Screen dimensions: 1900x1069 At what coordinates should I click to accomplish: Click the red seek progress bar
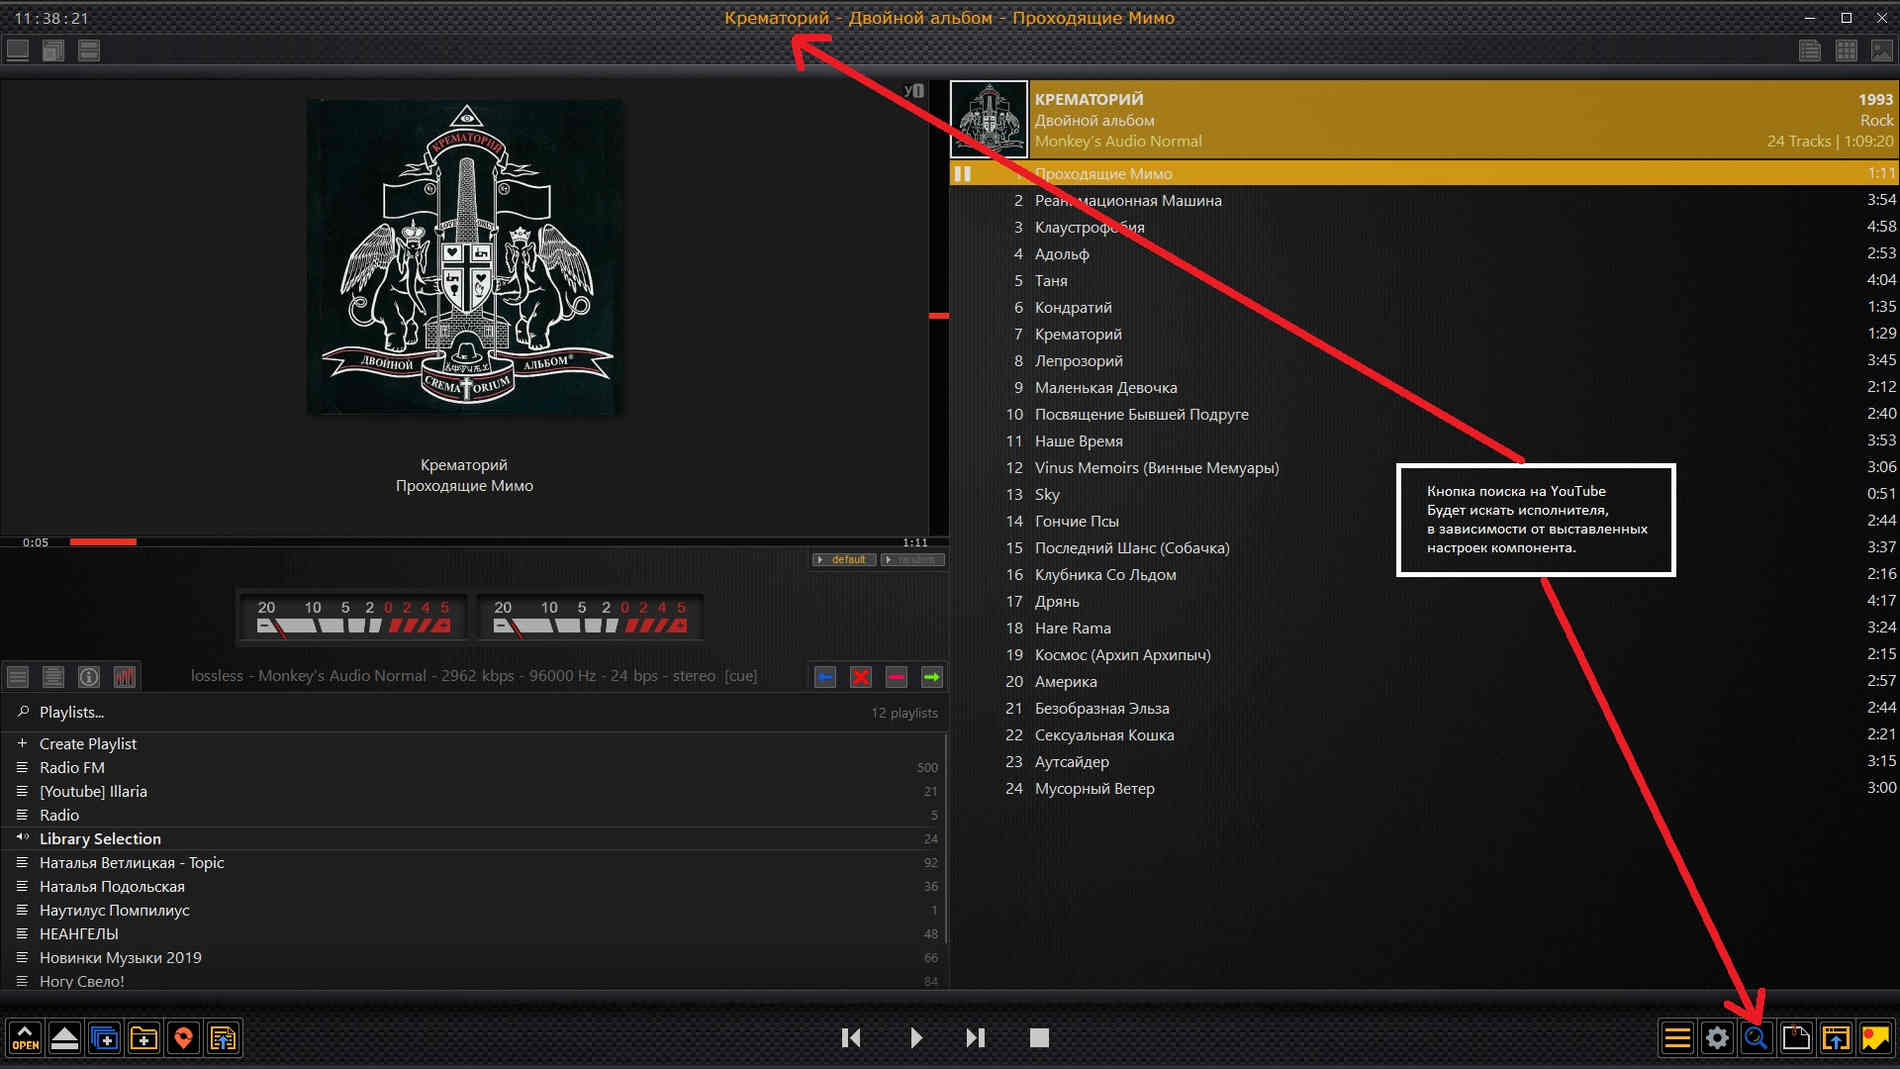point(103,541)
